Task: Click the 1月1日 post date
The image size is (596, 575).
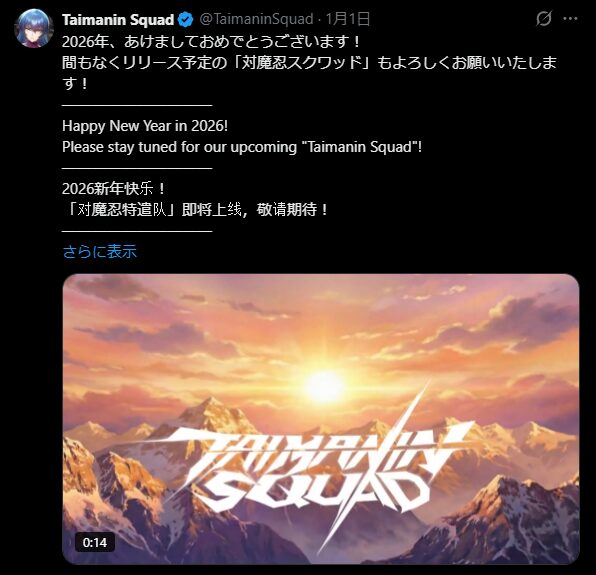Action: 348,19
